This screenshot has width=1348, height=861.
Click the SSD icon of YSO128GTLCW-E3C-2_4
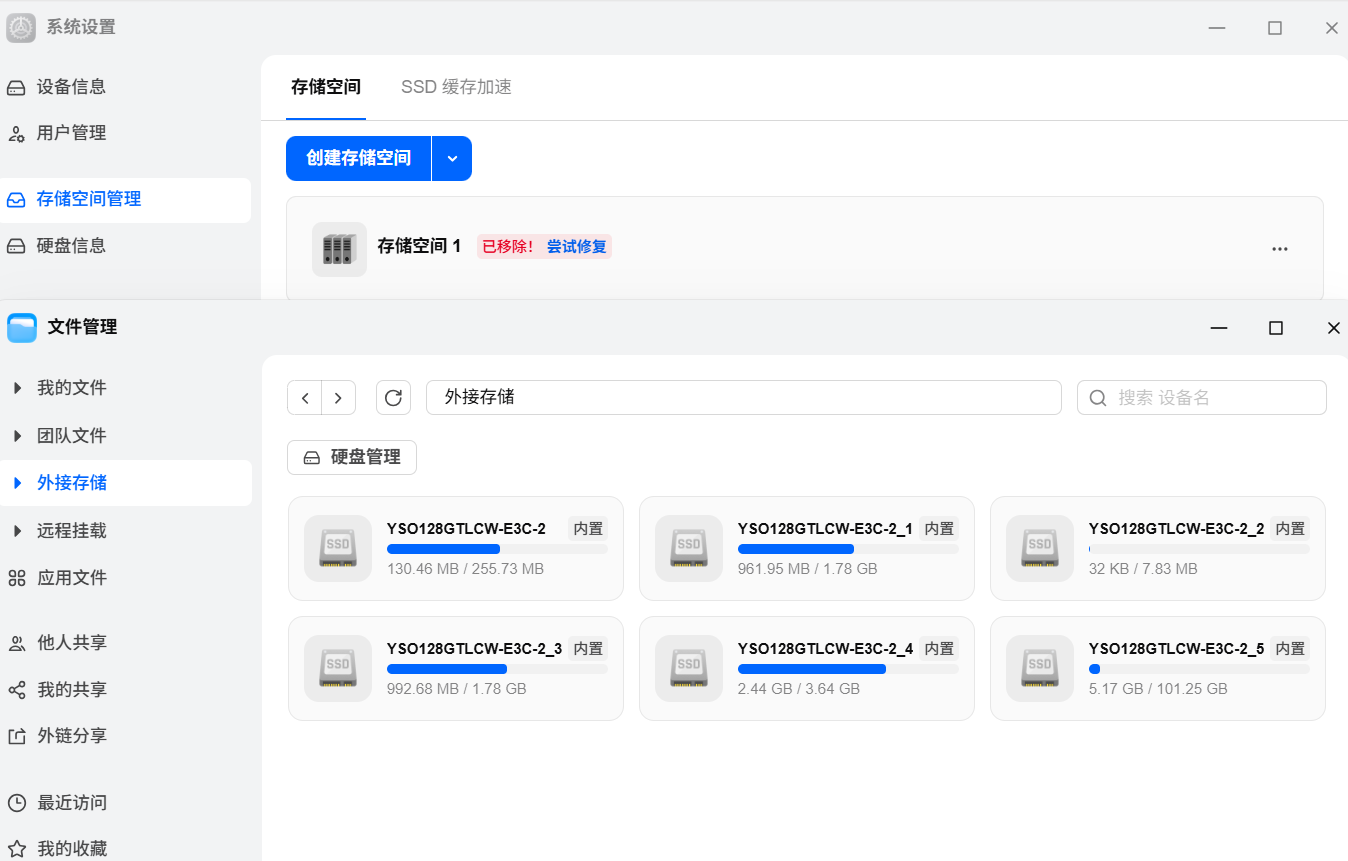pos(689,668)
